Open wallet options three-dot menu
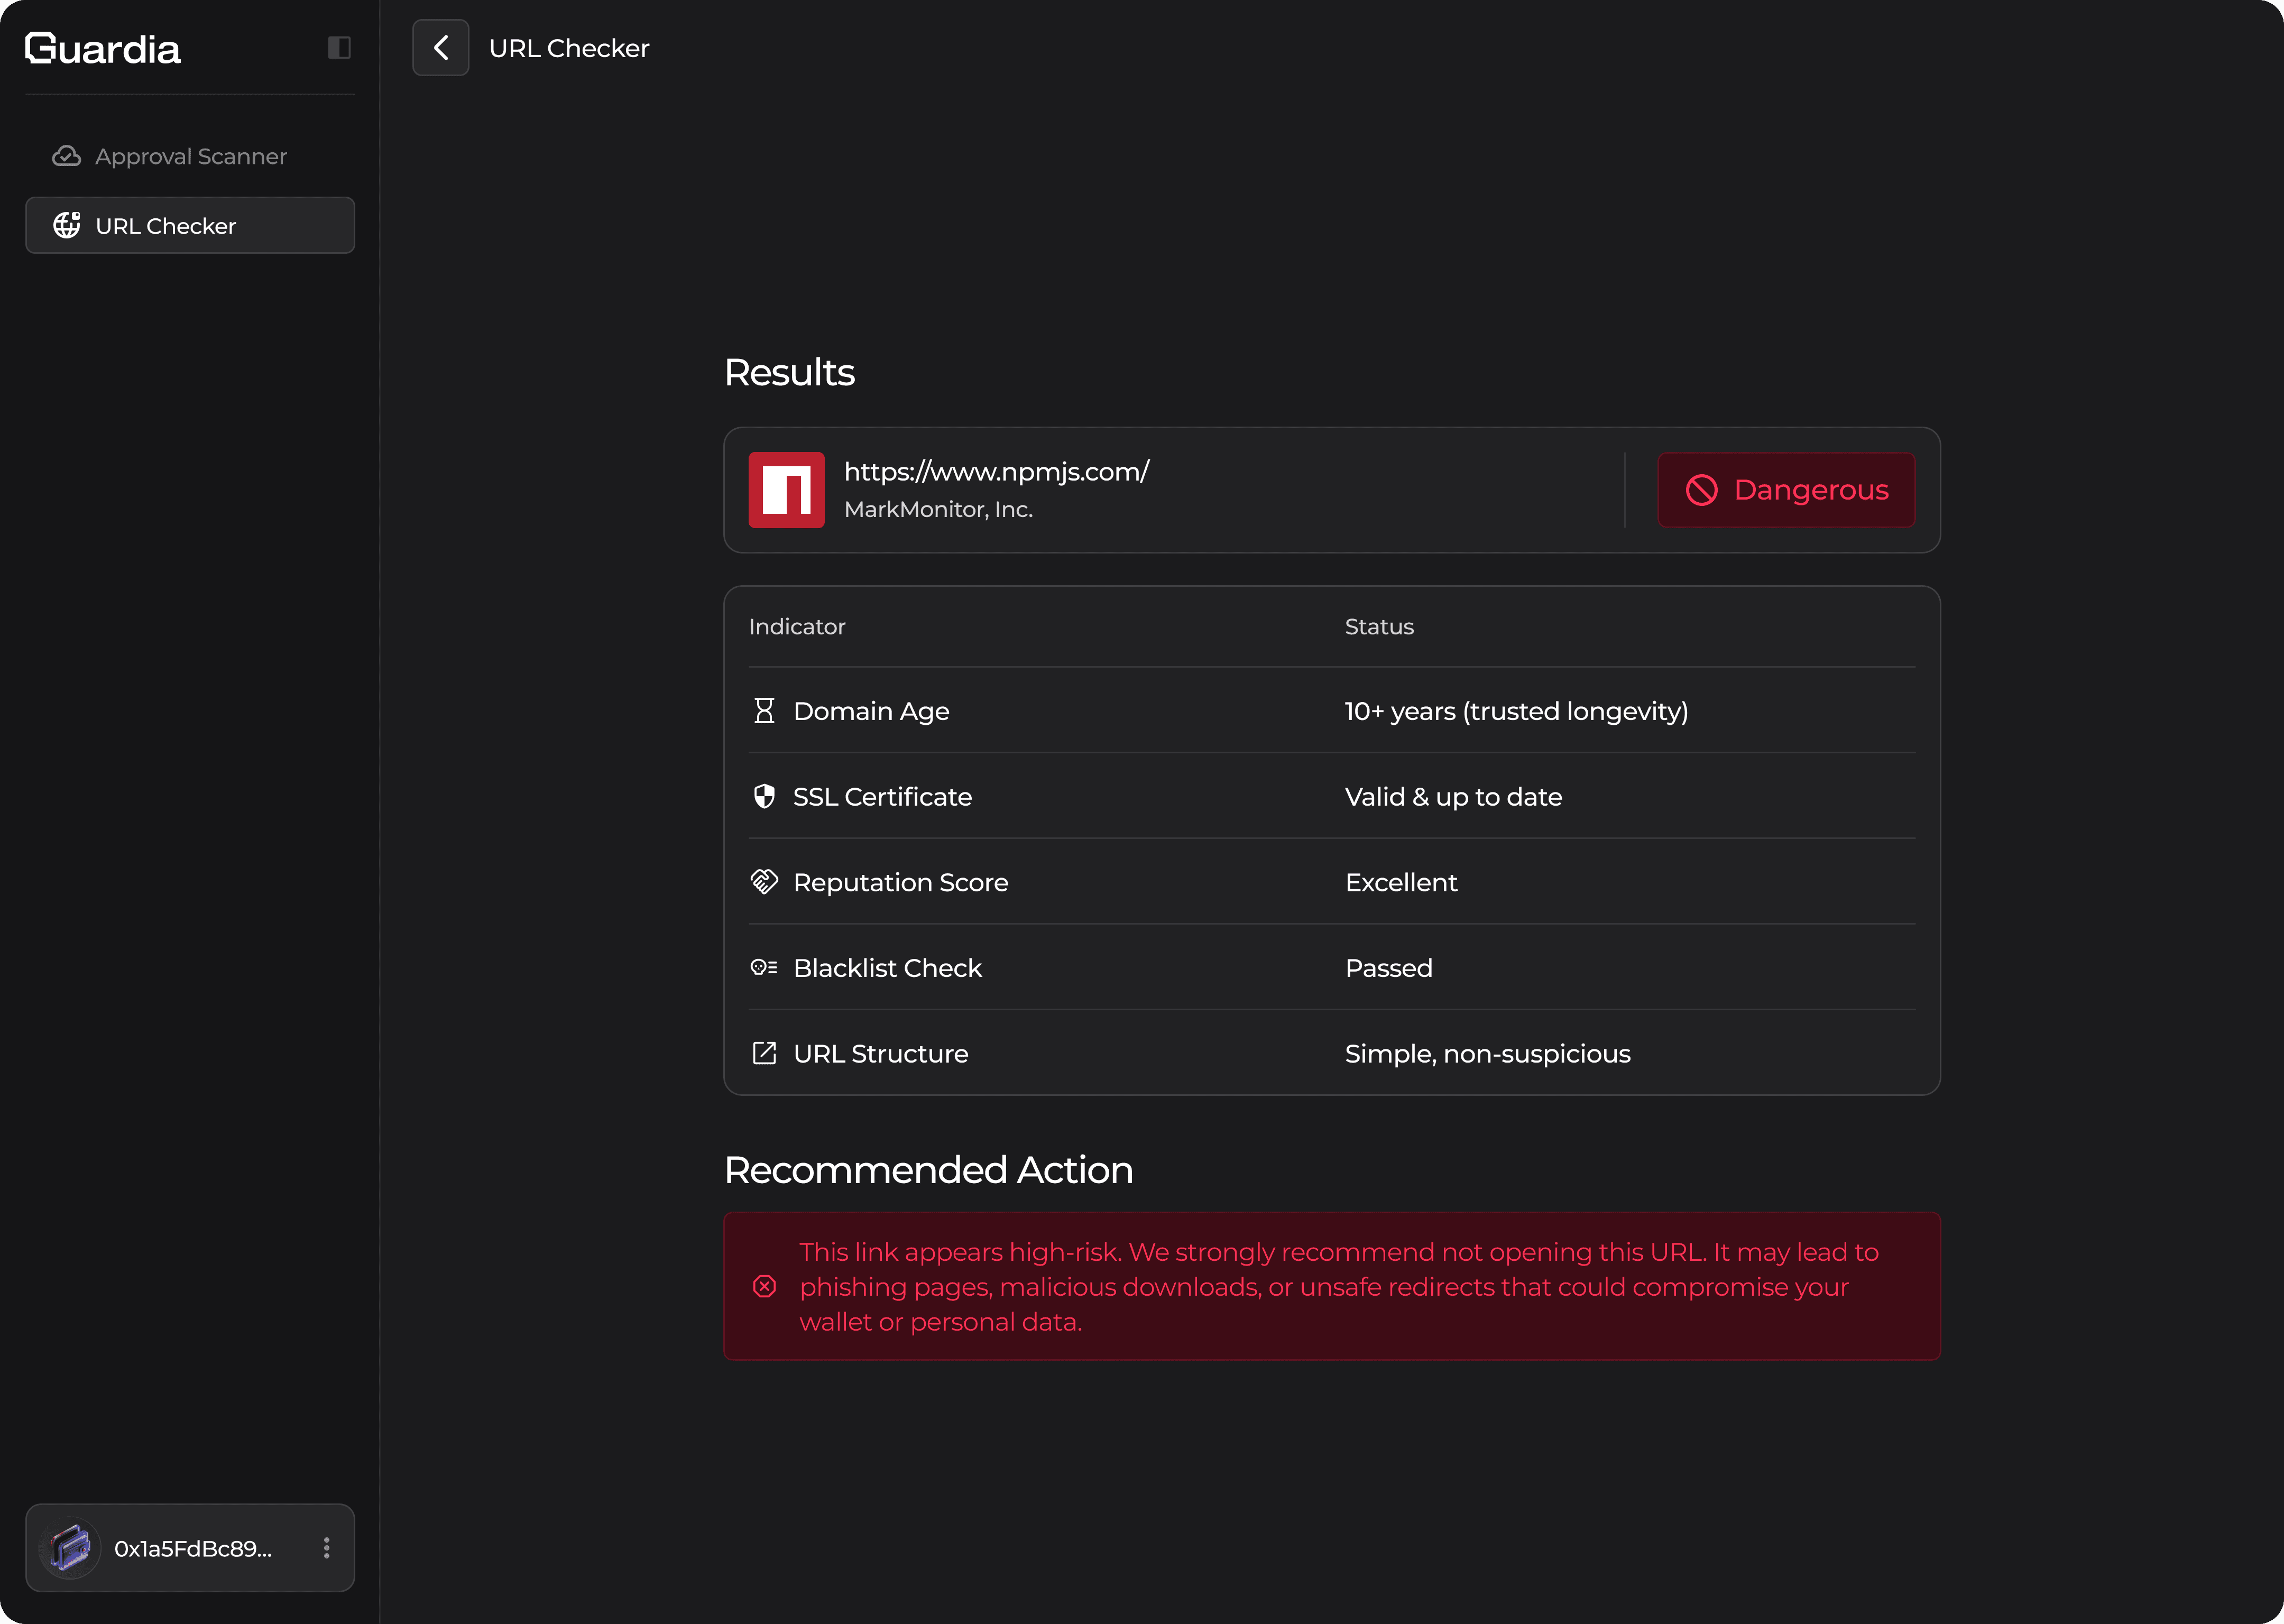The image size is (2284, 1624). pyautogui.click(x=326, y=1548)
